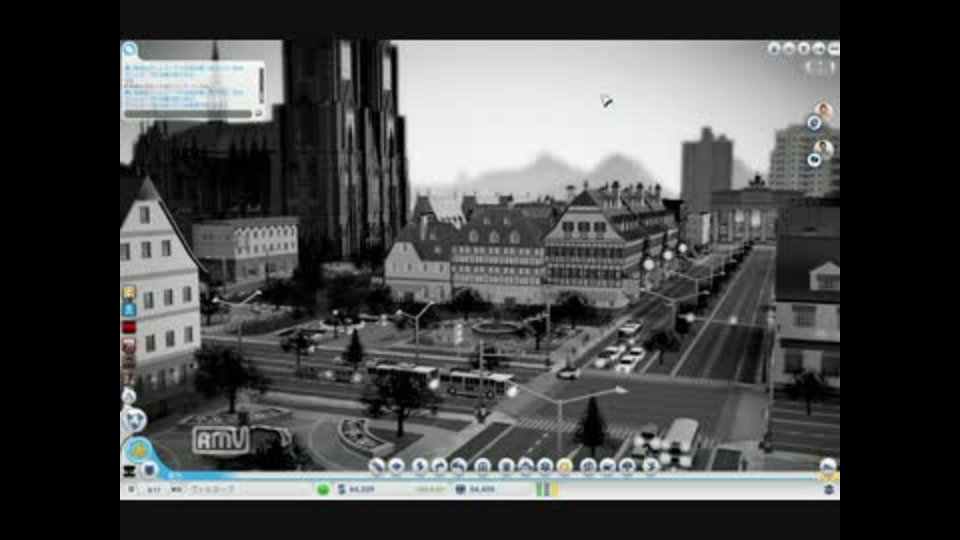Viewport: 960px width, 540px height.
Task: Click the city name in the bottom bar
Action: coord(213,489)
